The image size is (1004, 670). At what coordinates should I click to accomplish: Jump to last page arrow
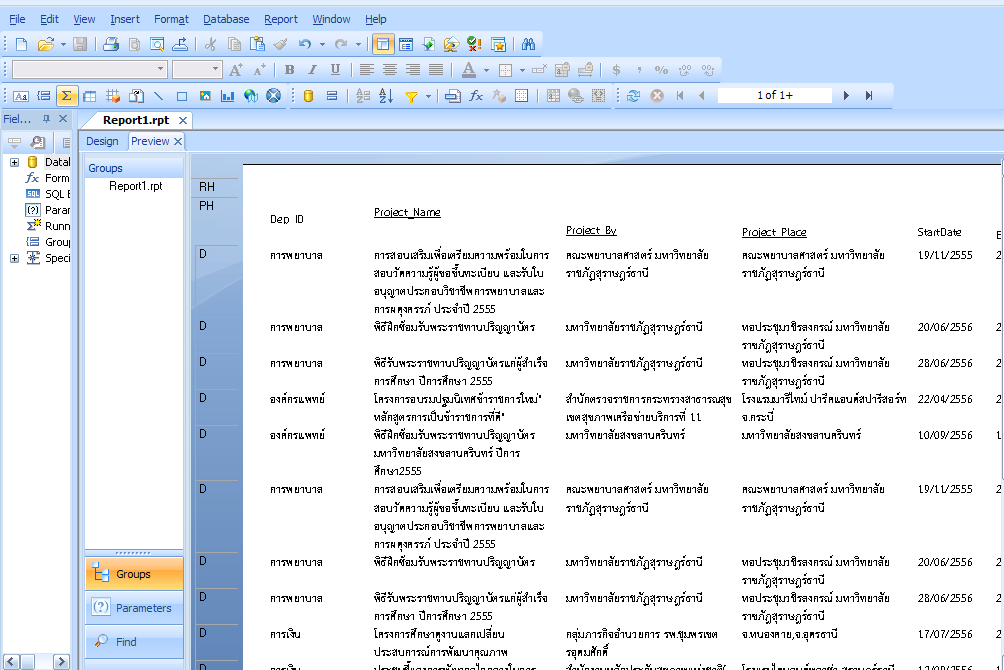[869, 95]
